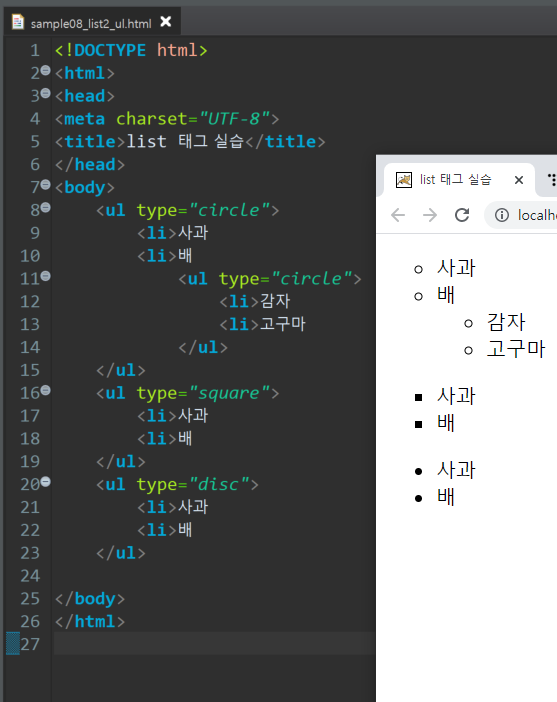Image resolution: width=557 pixels, height=702 pixels.
Task: Click the closing ul on line 23
Action: point(121,553)
